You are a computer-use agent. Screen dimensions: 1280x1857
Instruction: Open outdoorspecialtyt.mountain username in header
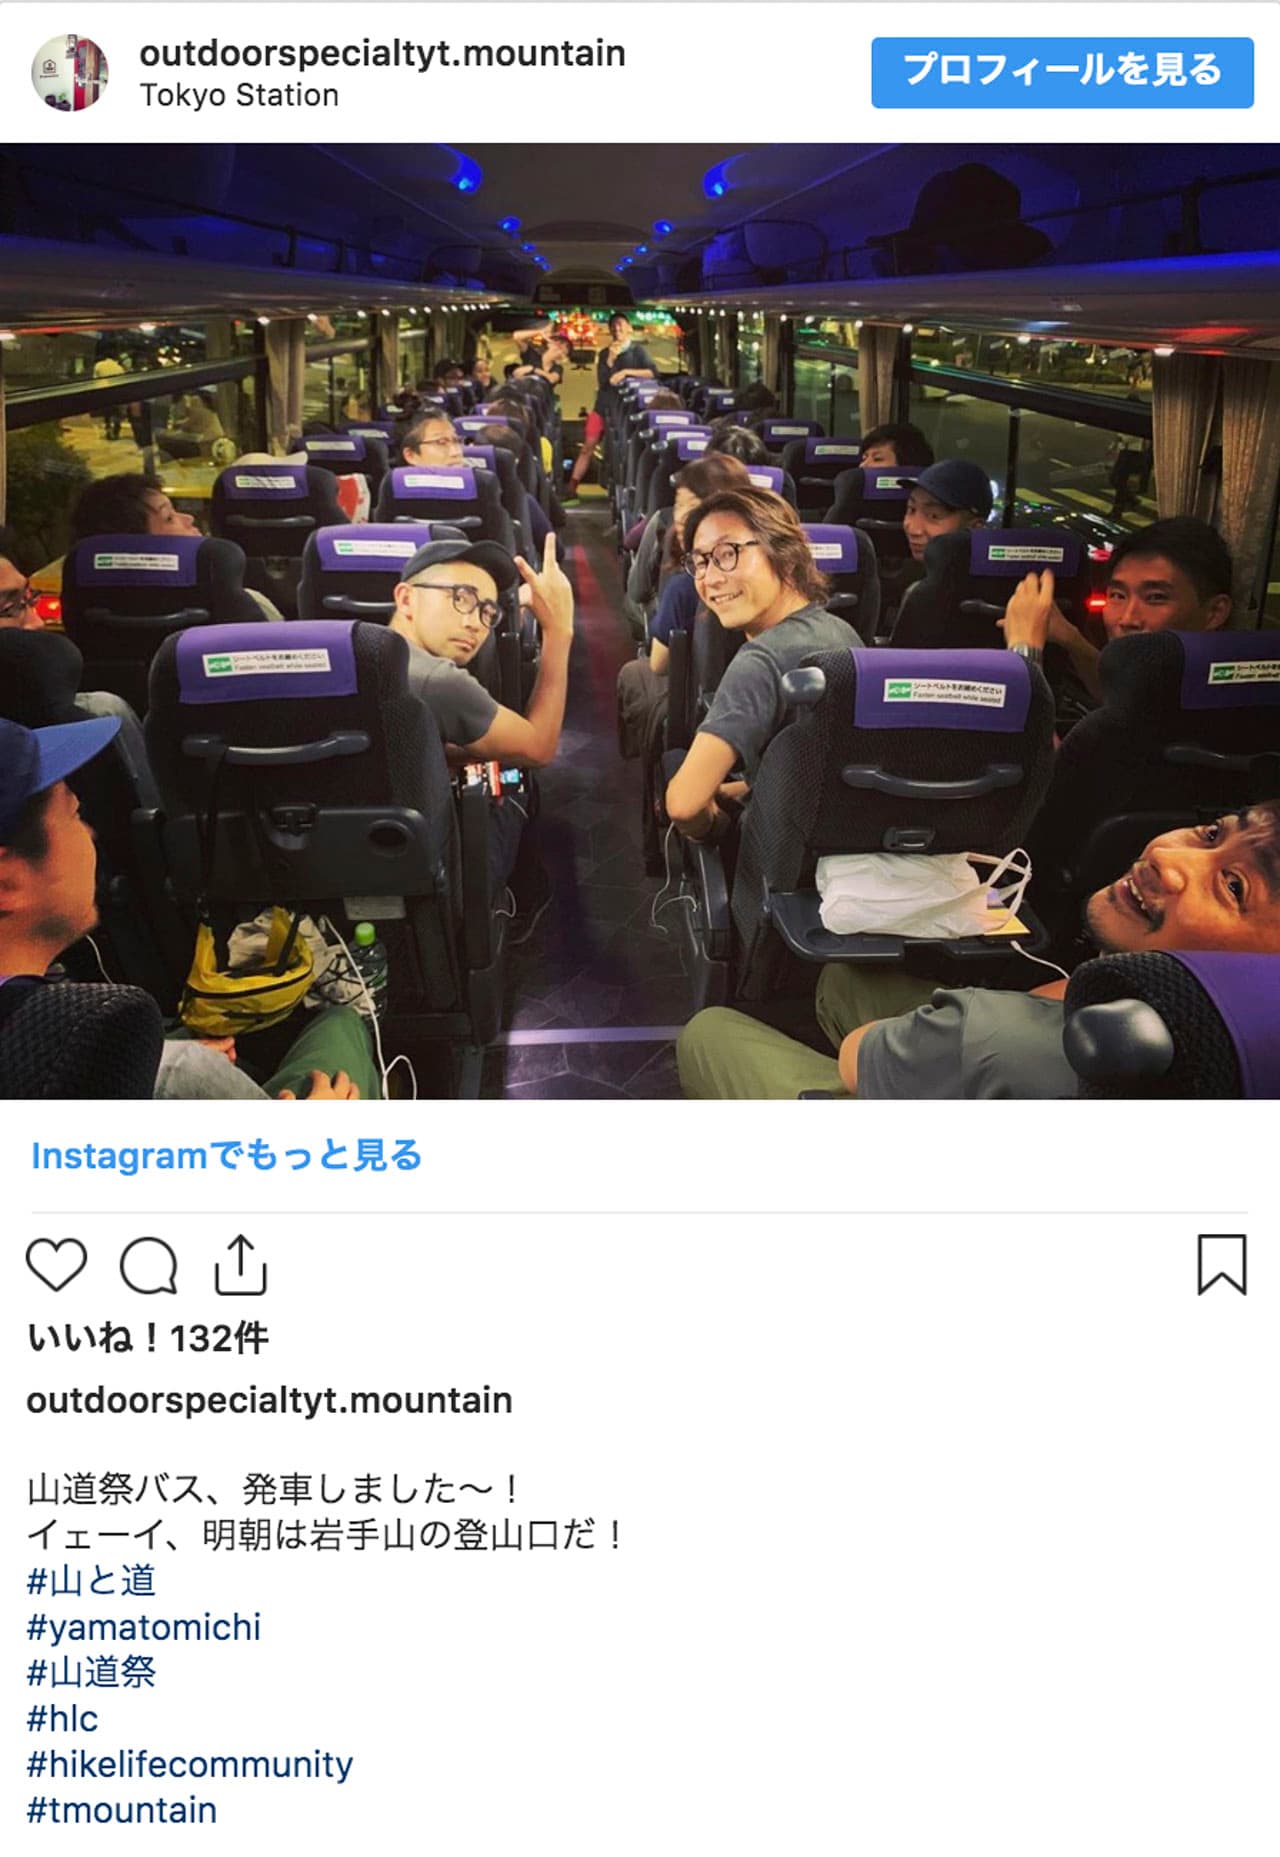tap(382, 53)
